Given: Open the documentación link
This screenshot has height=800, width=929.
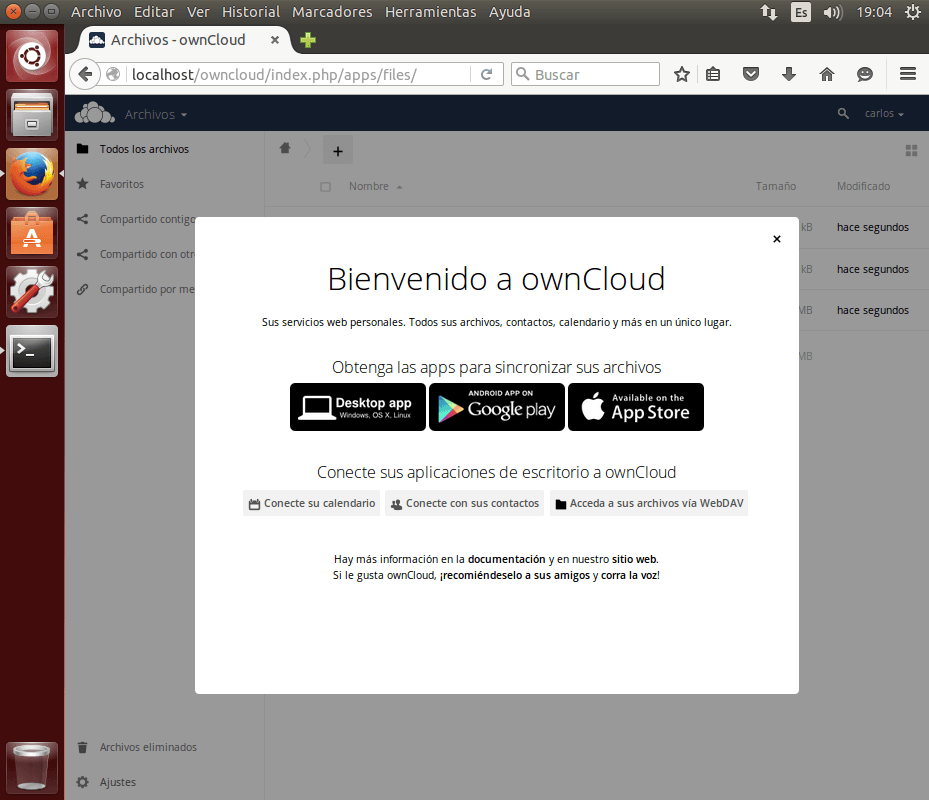Looking at the screenshot, I should pos(507,559).
